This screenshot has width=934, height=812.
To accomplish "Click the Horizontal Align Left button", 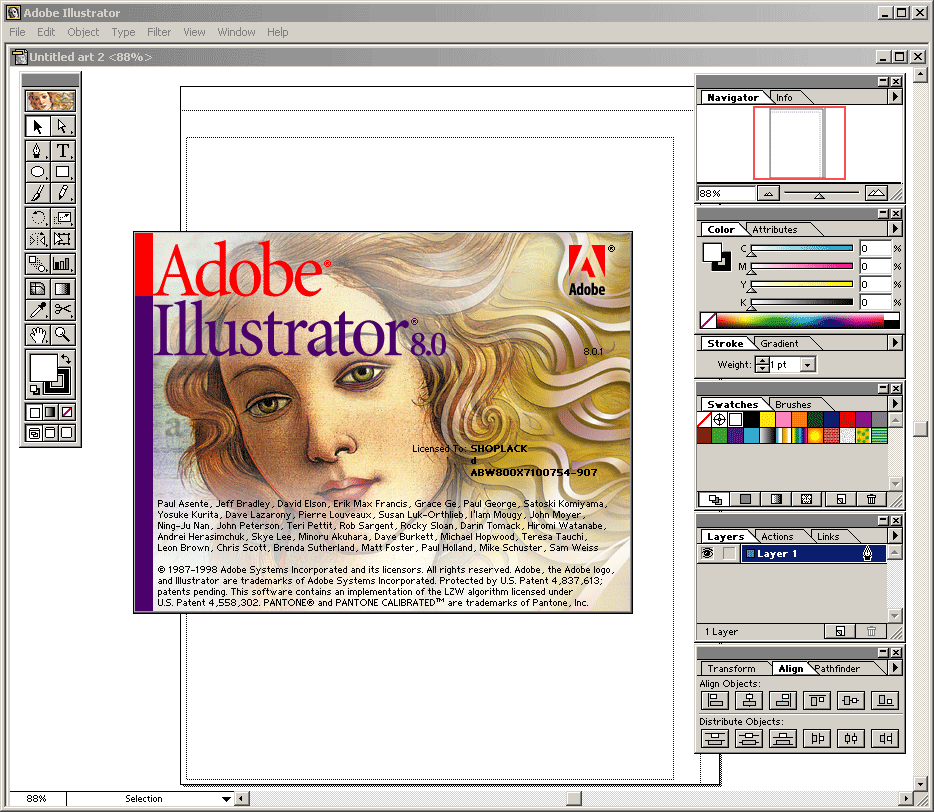I will click(715, 701).
